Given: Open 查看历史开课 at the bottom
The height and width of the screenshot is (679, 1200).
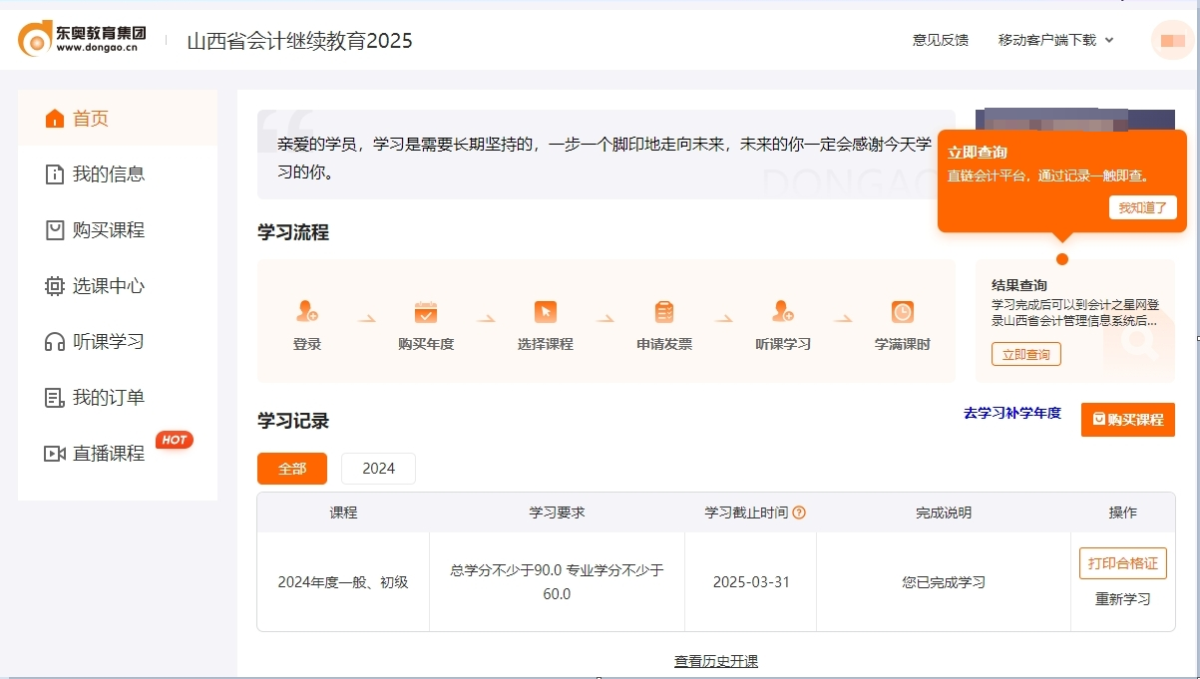Looking at the screenshot, I should point(719,660).
